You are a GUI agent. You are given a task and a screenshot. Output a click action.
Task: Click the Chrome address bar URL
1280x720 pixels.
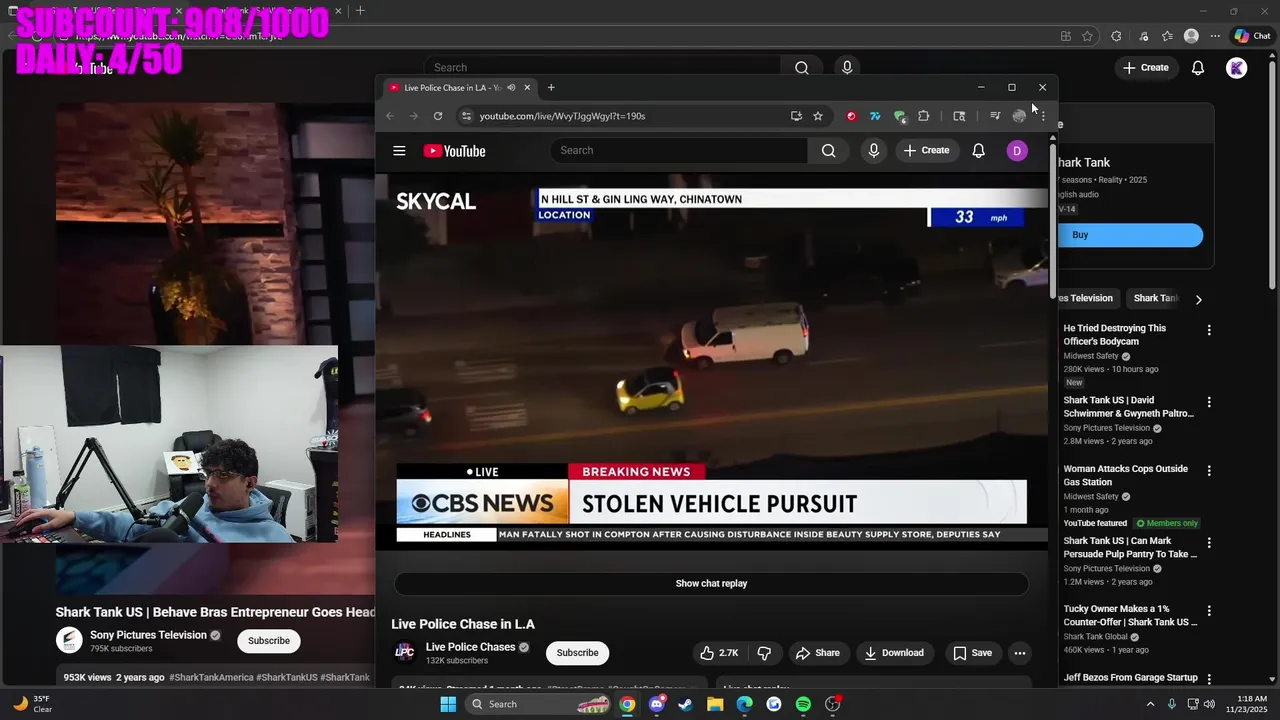(562, 116)
